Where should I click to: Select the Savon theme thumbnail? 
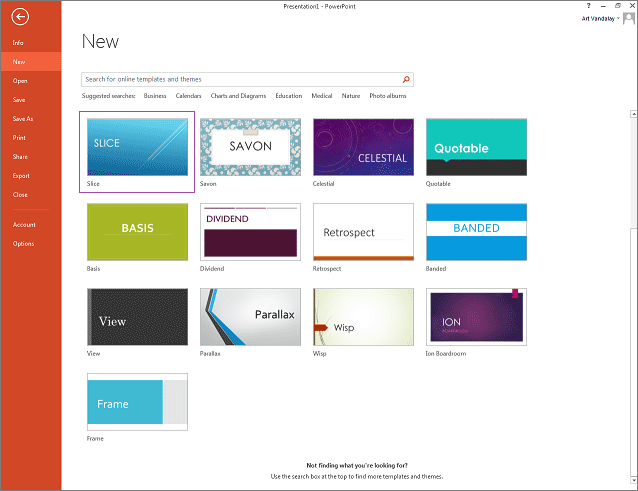pos(250,147)
